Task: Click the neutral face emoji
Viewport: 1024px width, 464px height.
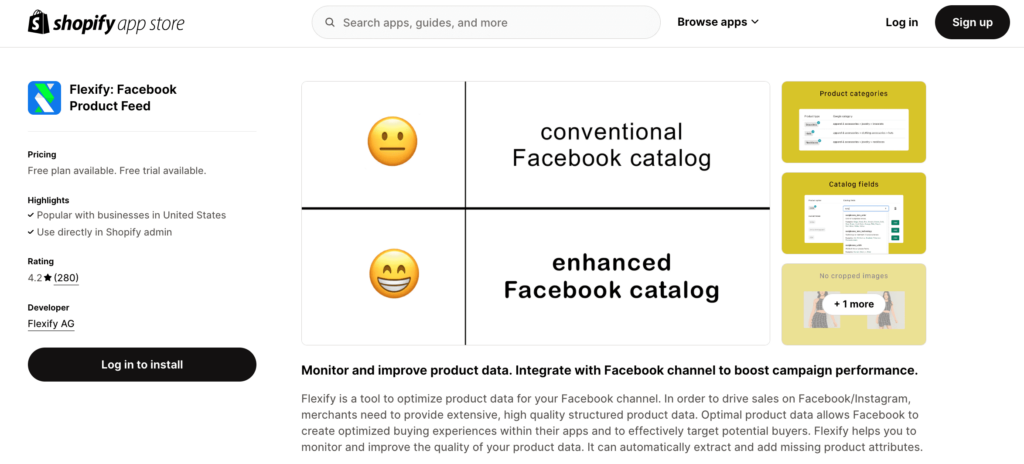Action: point(392,141)
